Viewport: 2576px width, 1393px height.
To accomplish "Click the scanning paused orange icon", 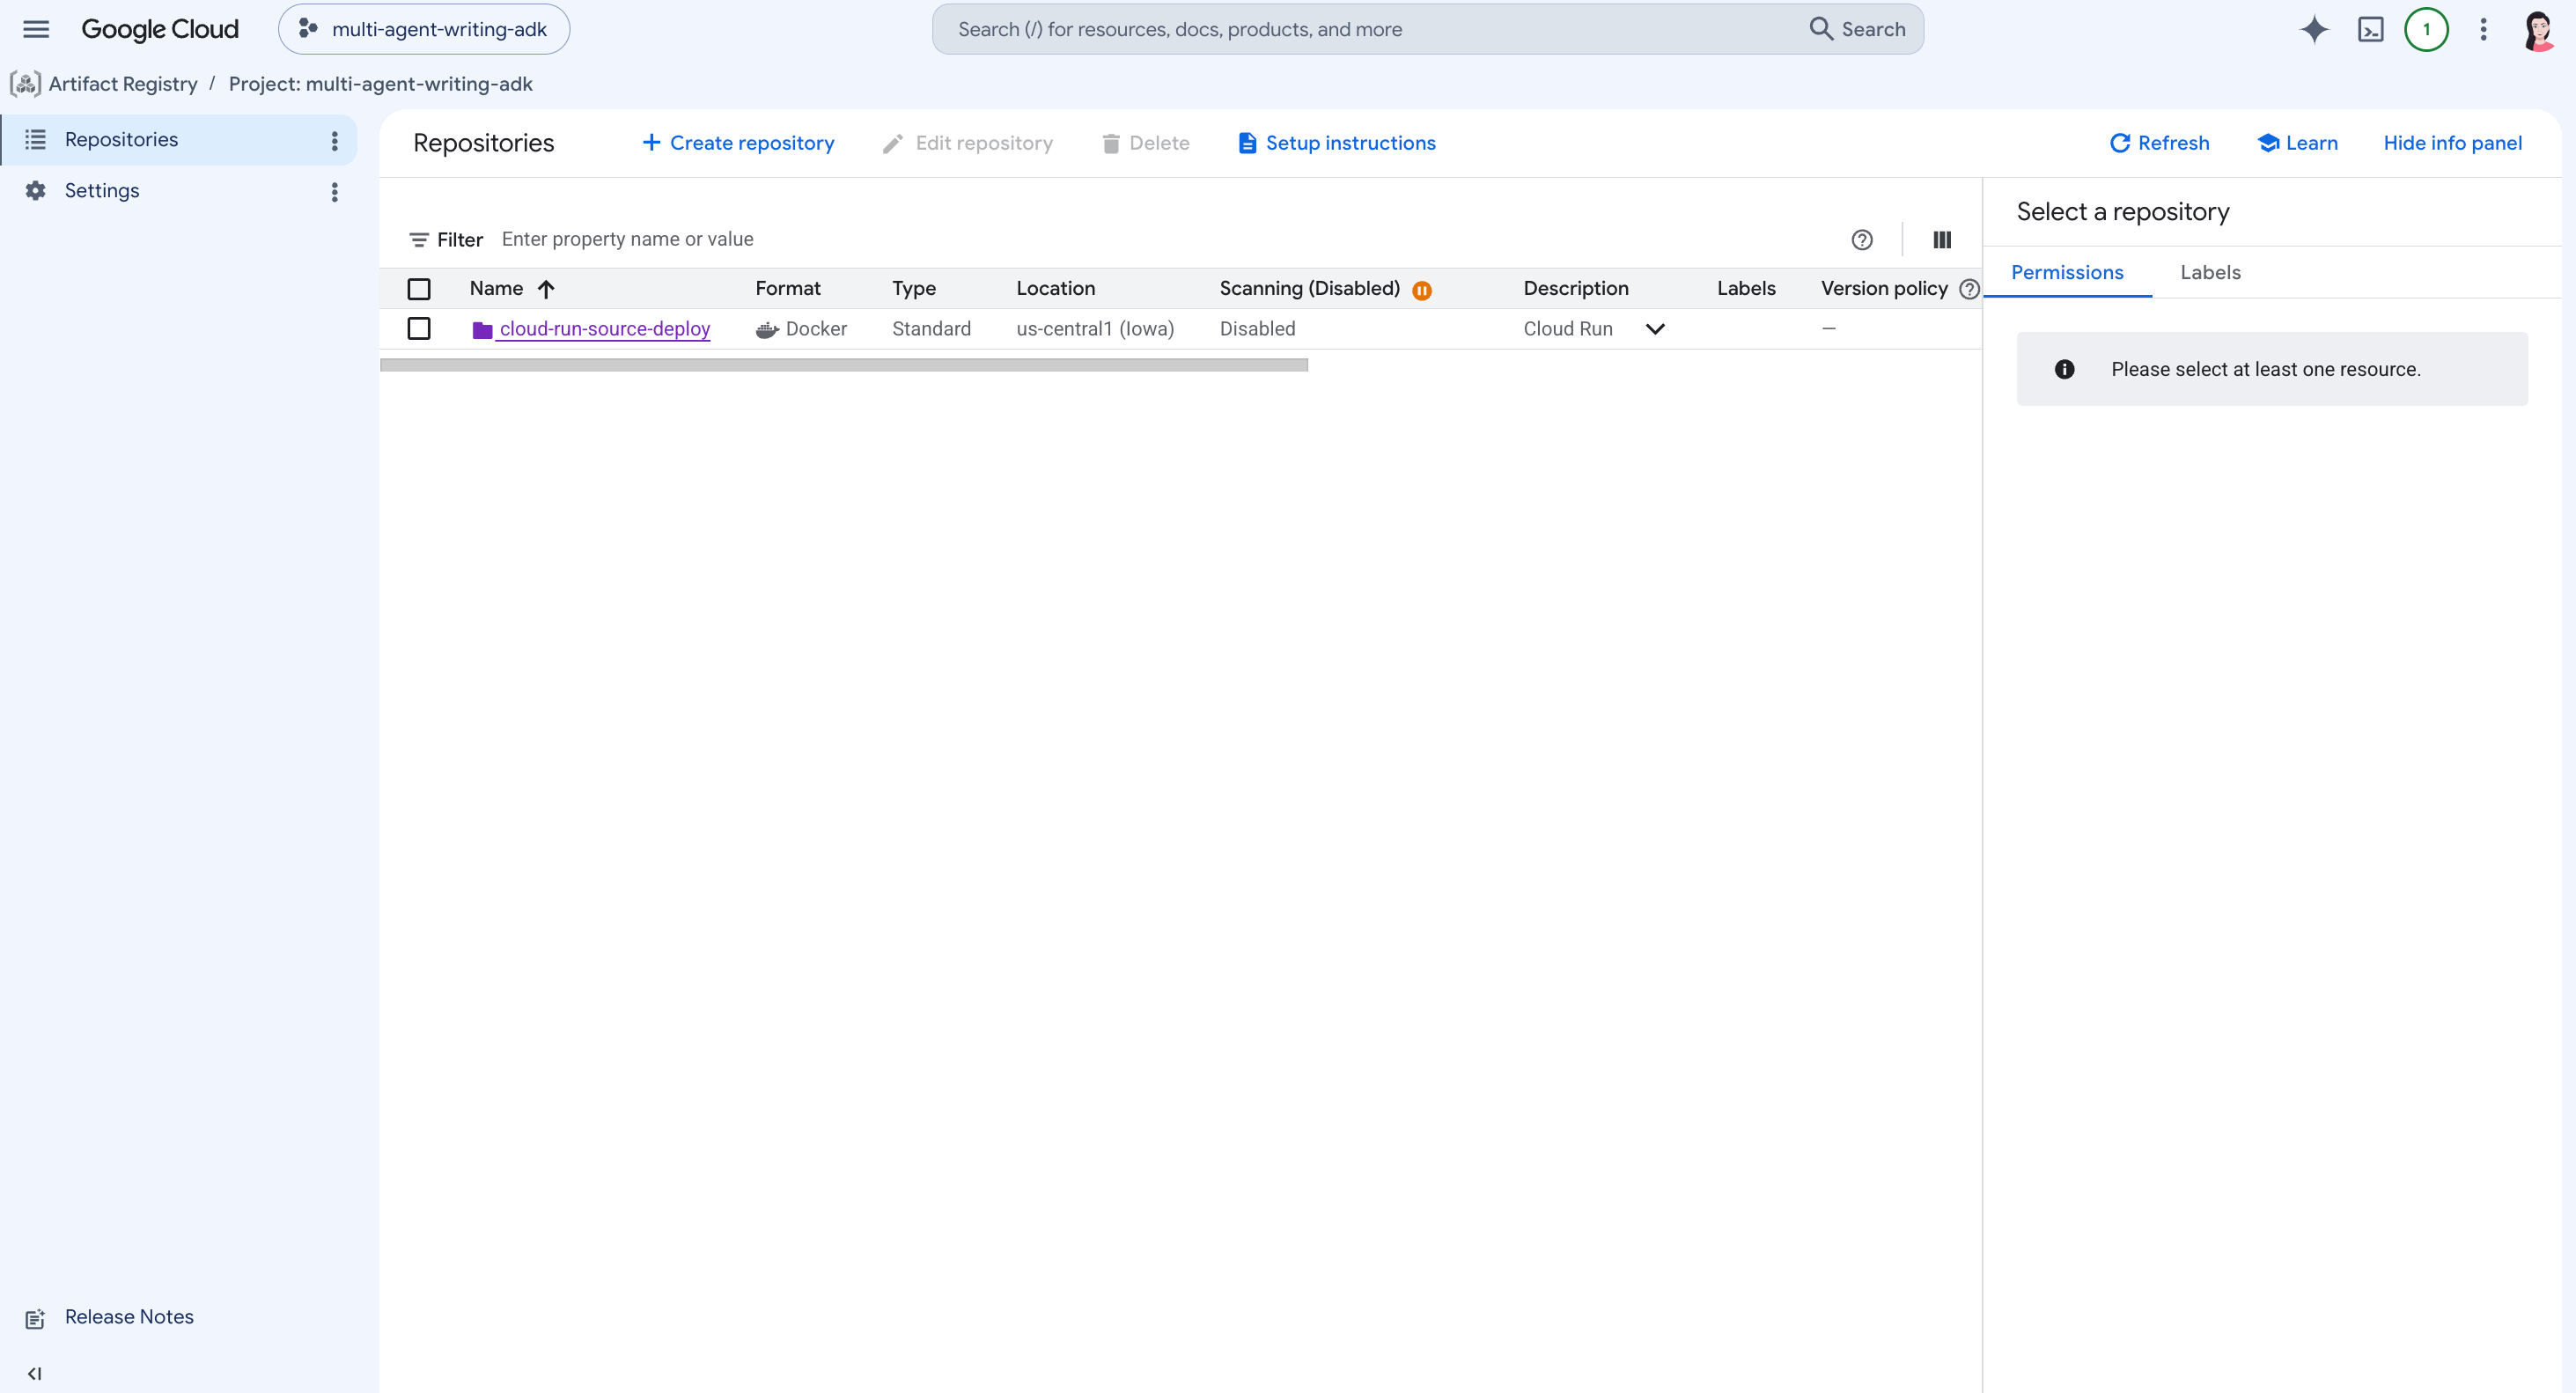I will point(1422,291).
